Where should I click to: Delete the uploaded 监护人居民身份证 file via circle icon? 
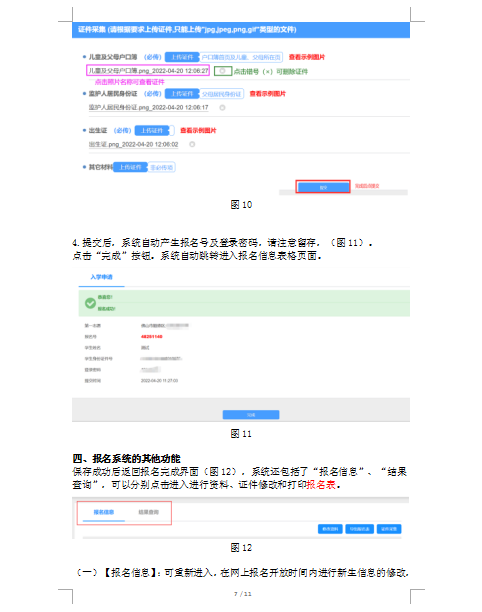click(222, 108)
